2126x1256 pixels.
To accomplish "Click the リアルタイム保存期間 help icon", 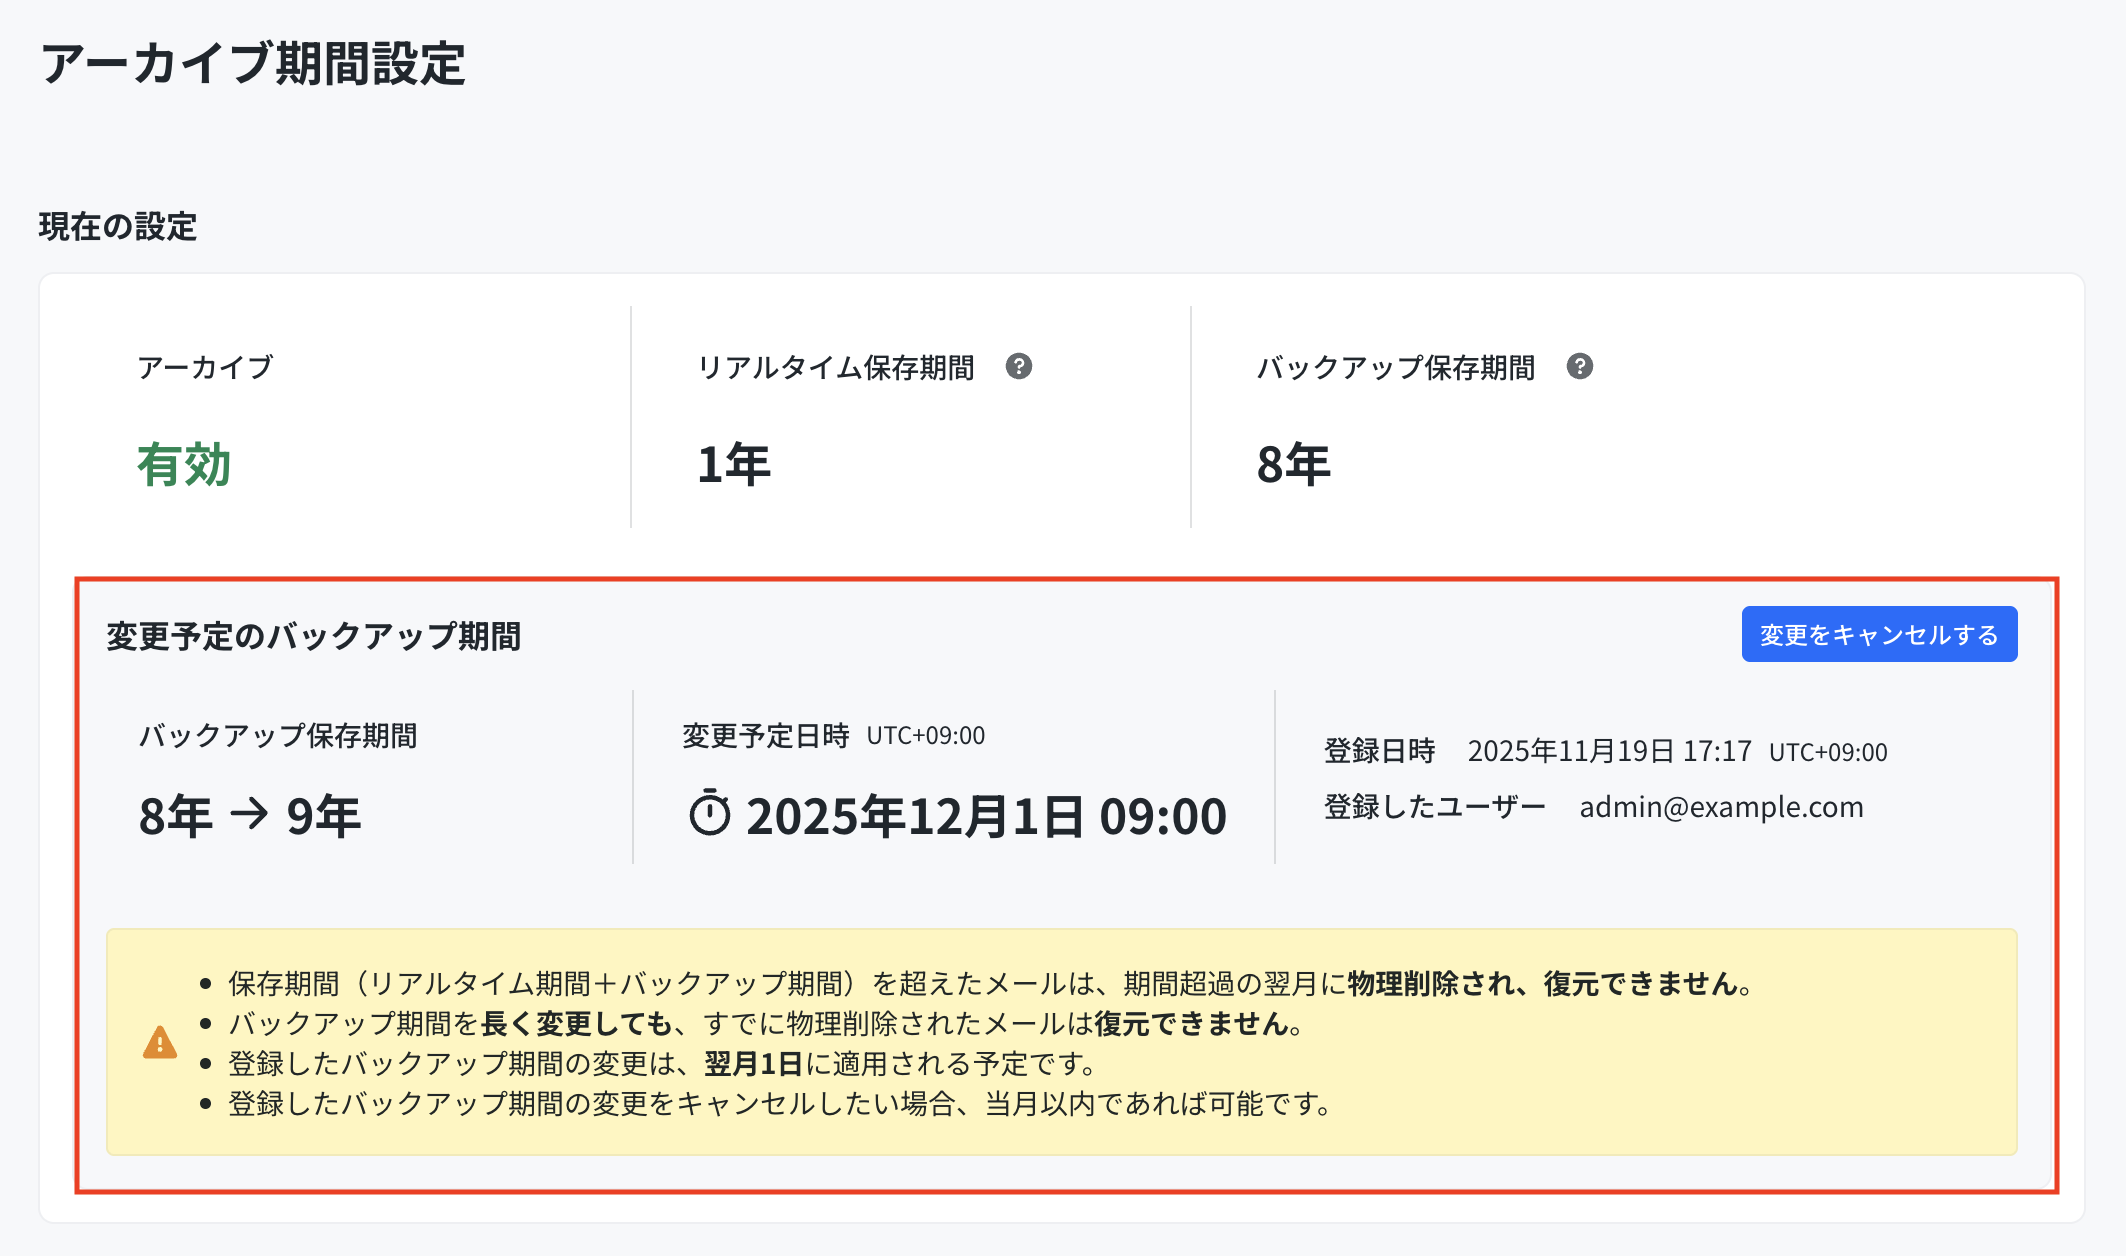I will pyautogui.click(x=1019, y=366).
